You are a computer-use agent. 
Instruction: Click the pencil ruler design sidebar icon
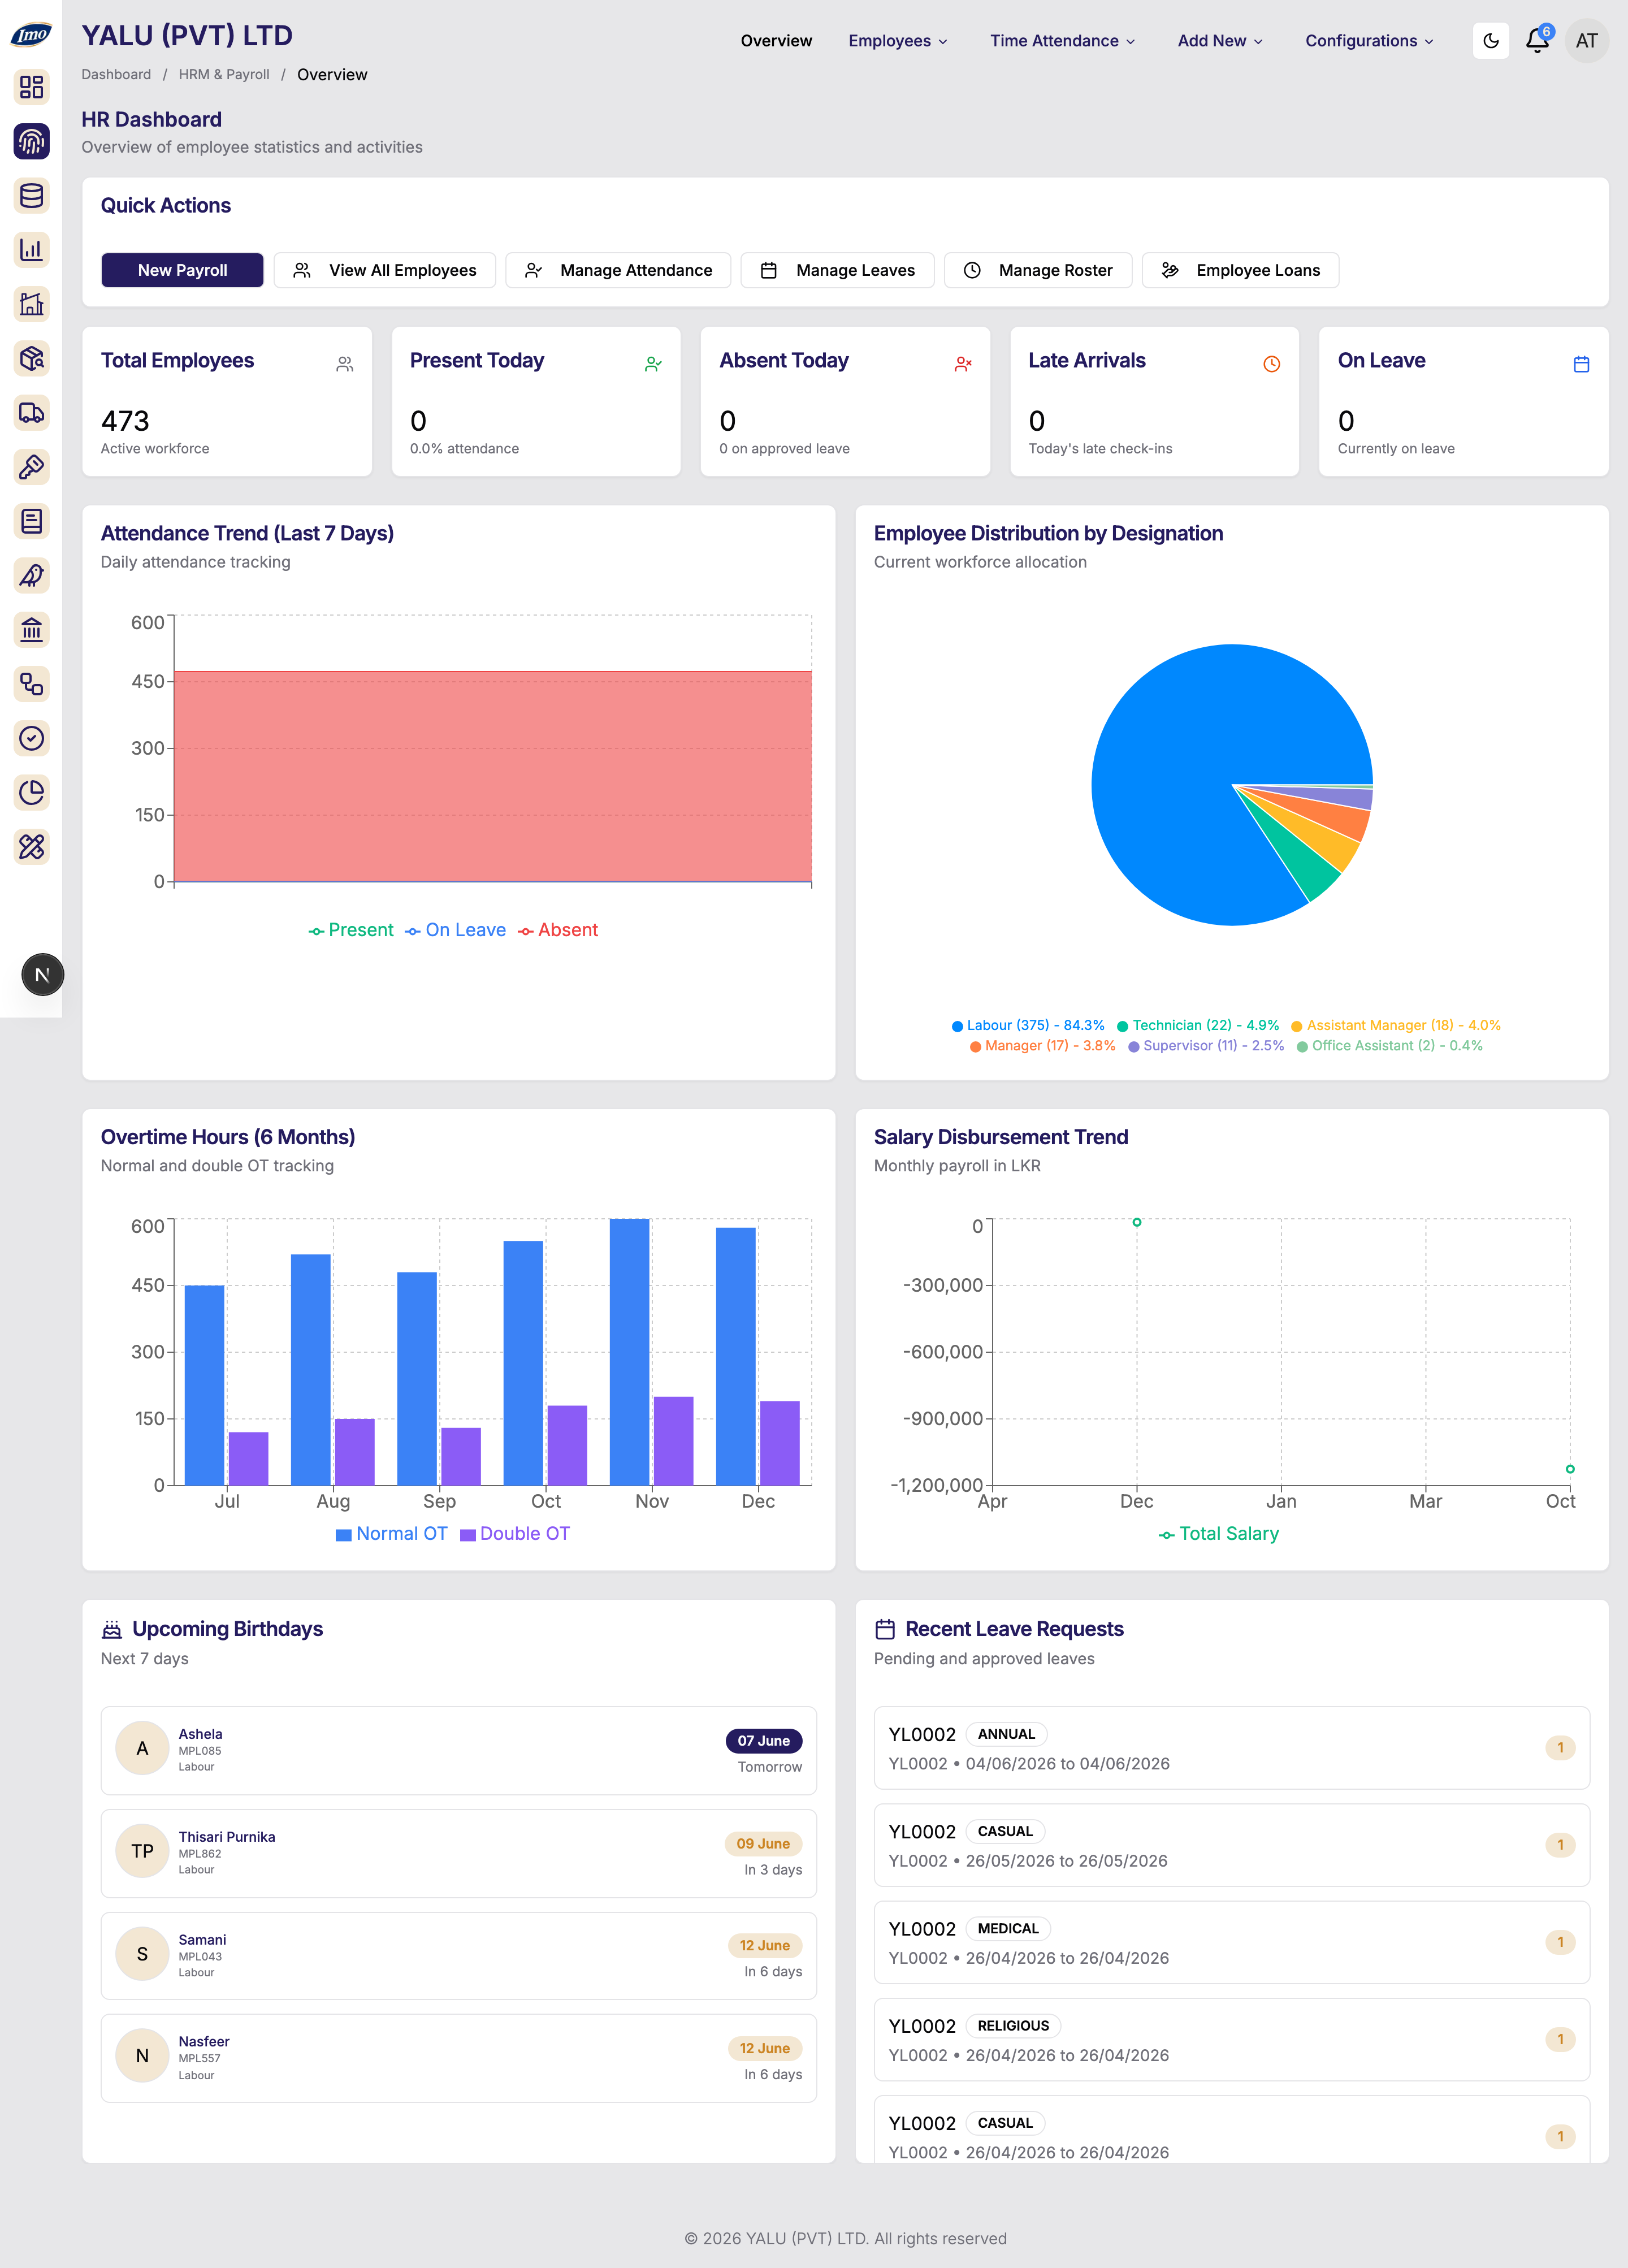coord(31,846)
